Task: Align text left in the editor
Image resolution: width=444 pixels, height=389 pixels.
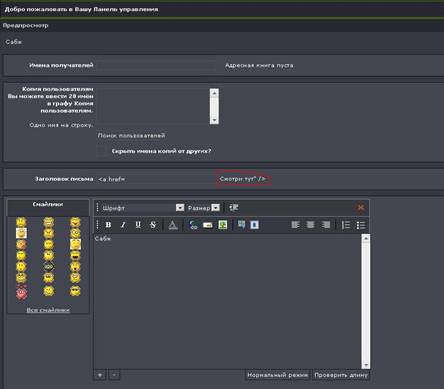Action: [295, 225]
